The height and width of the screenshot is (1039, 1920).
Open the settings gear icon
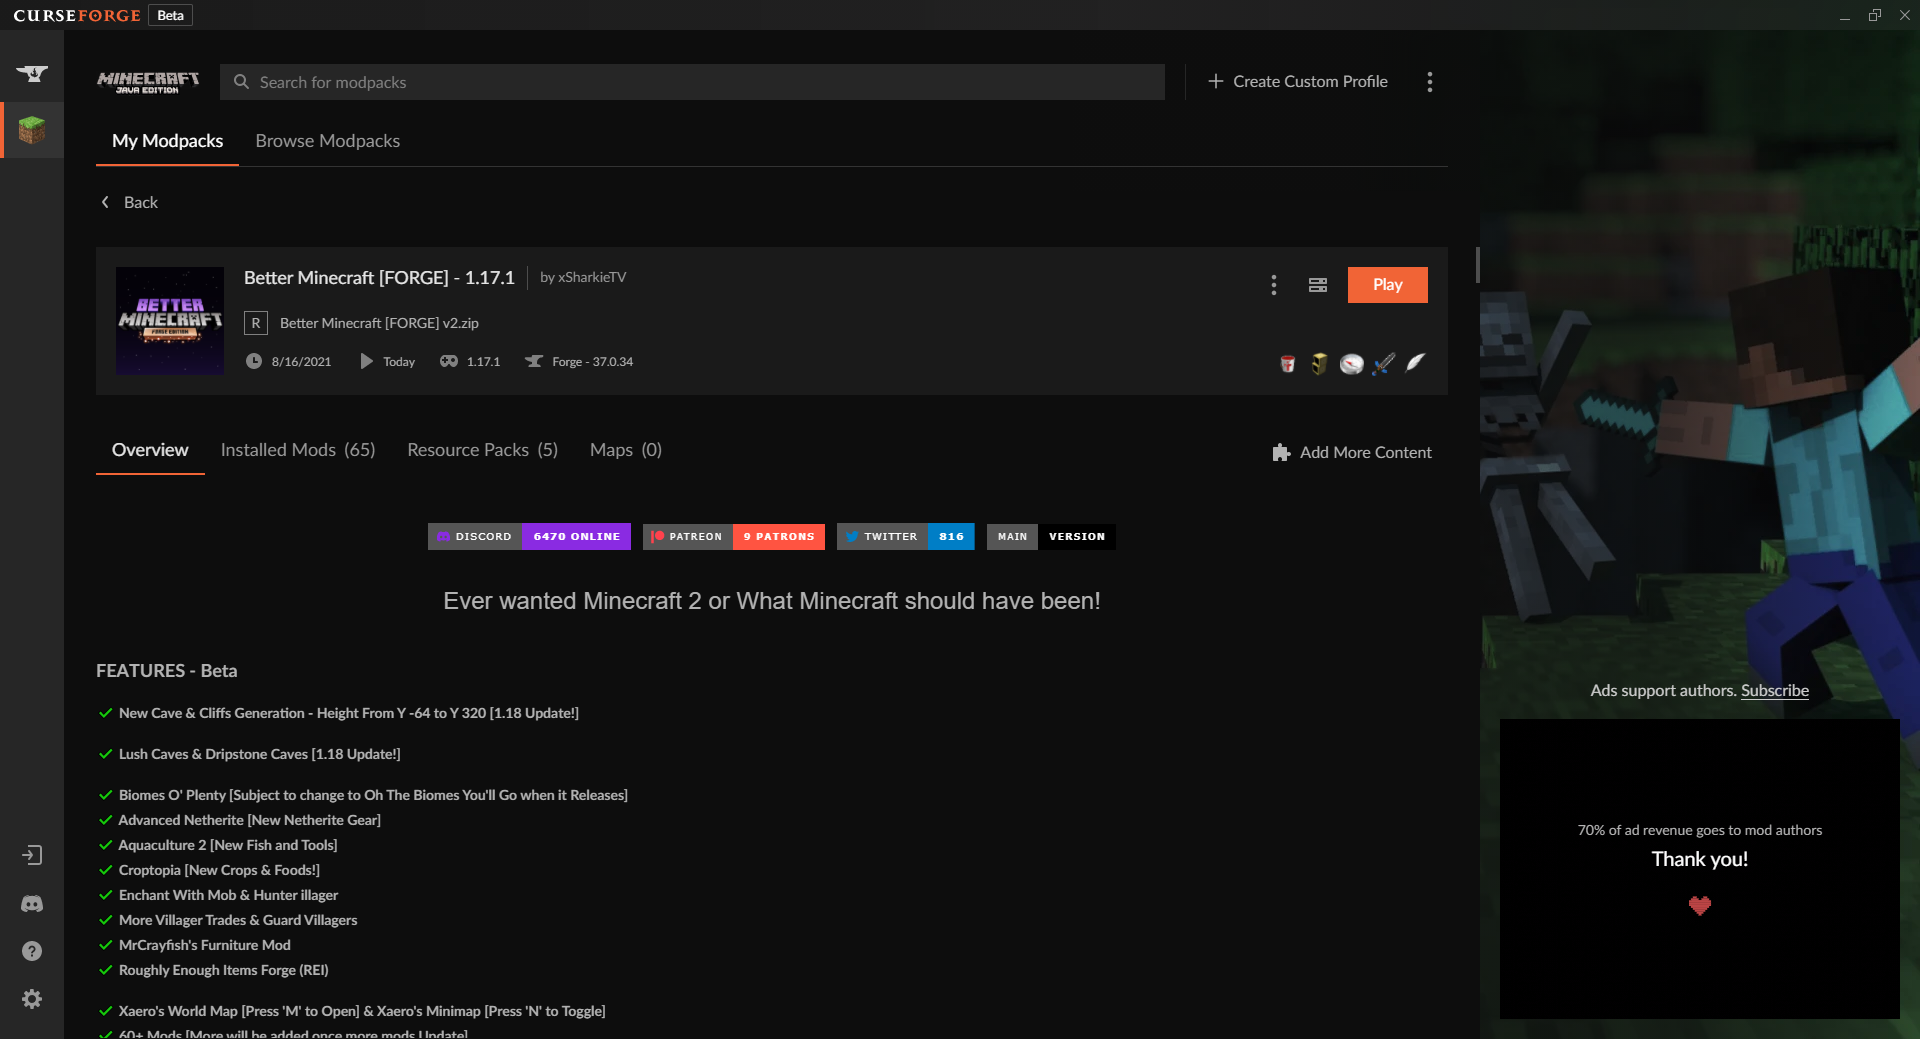[32, 999]
